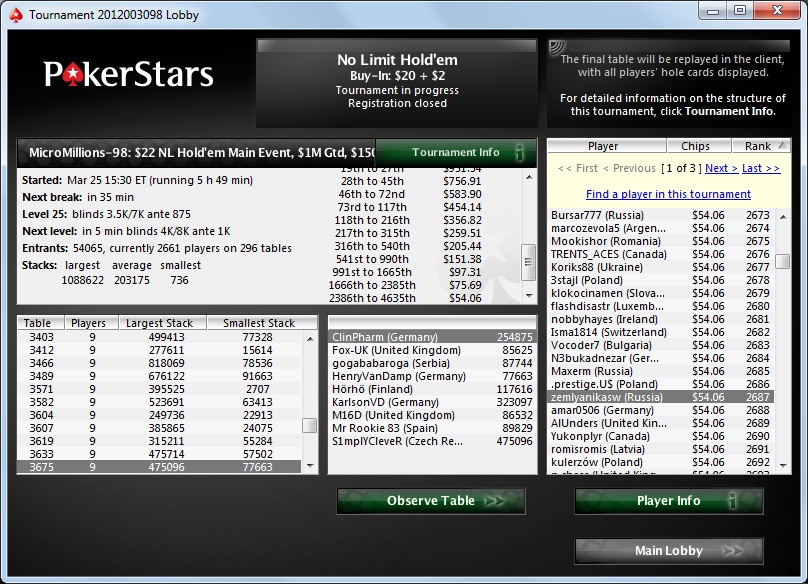Select Koriks88 (Ukraine) in the ranking list
808x584 pixels.
pyautogui.click(x=662, y=267)
